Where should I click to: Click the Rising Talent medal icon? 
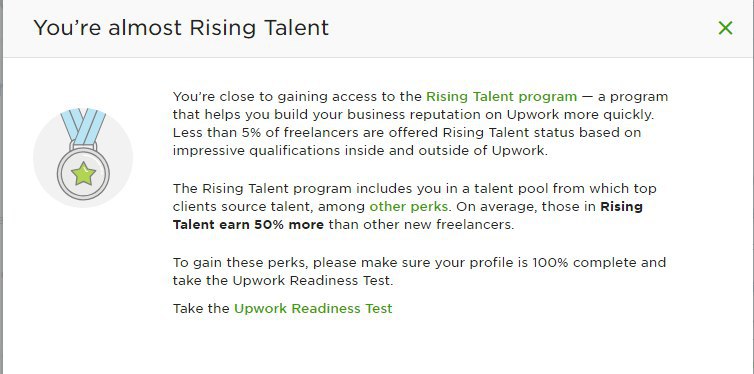[83, 154]
